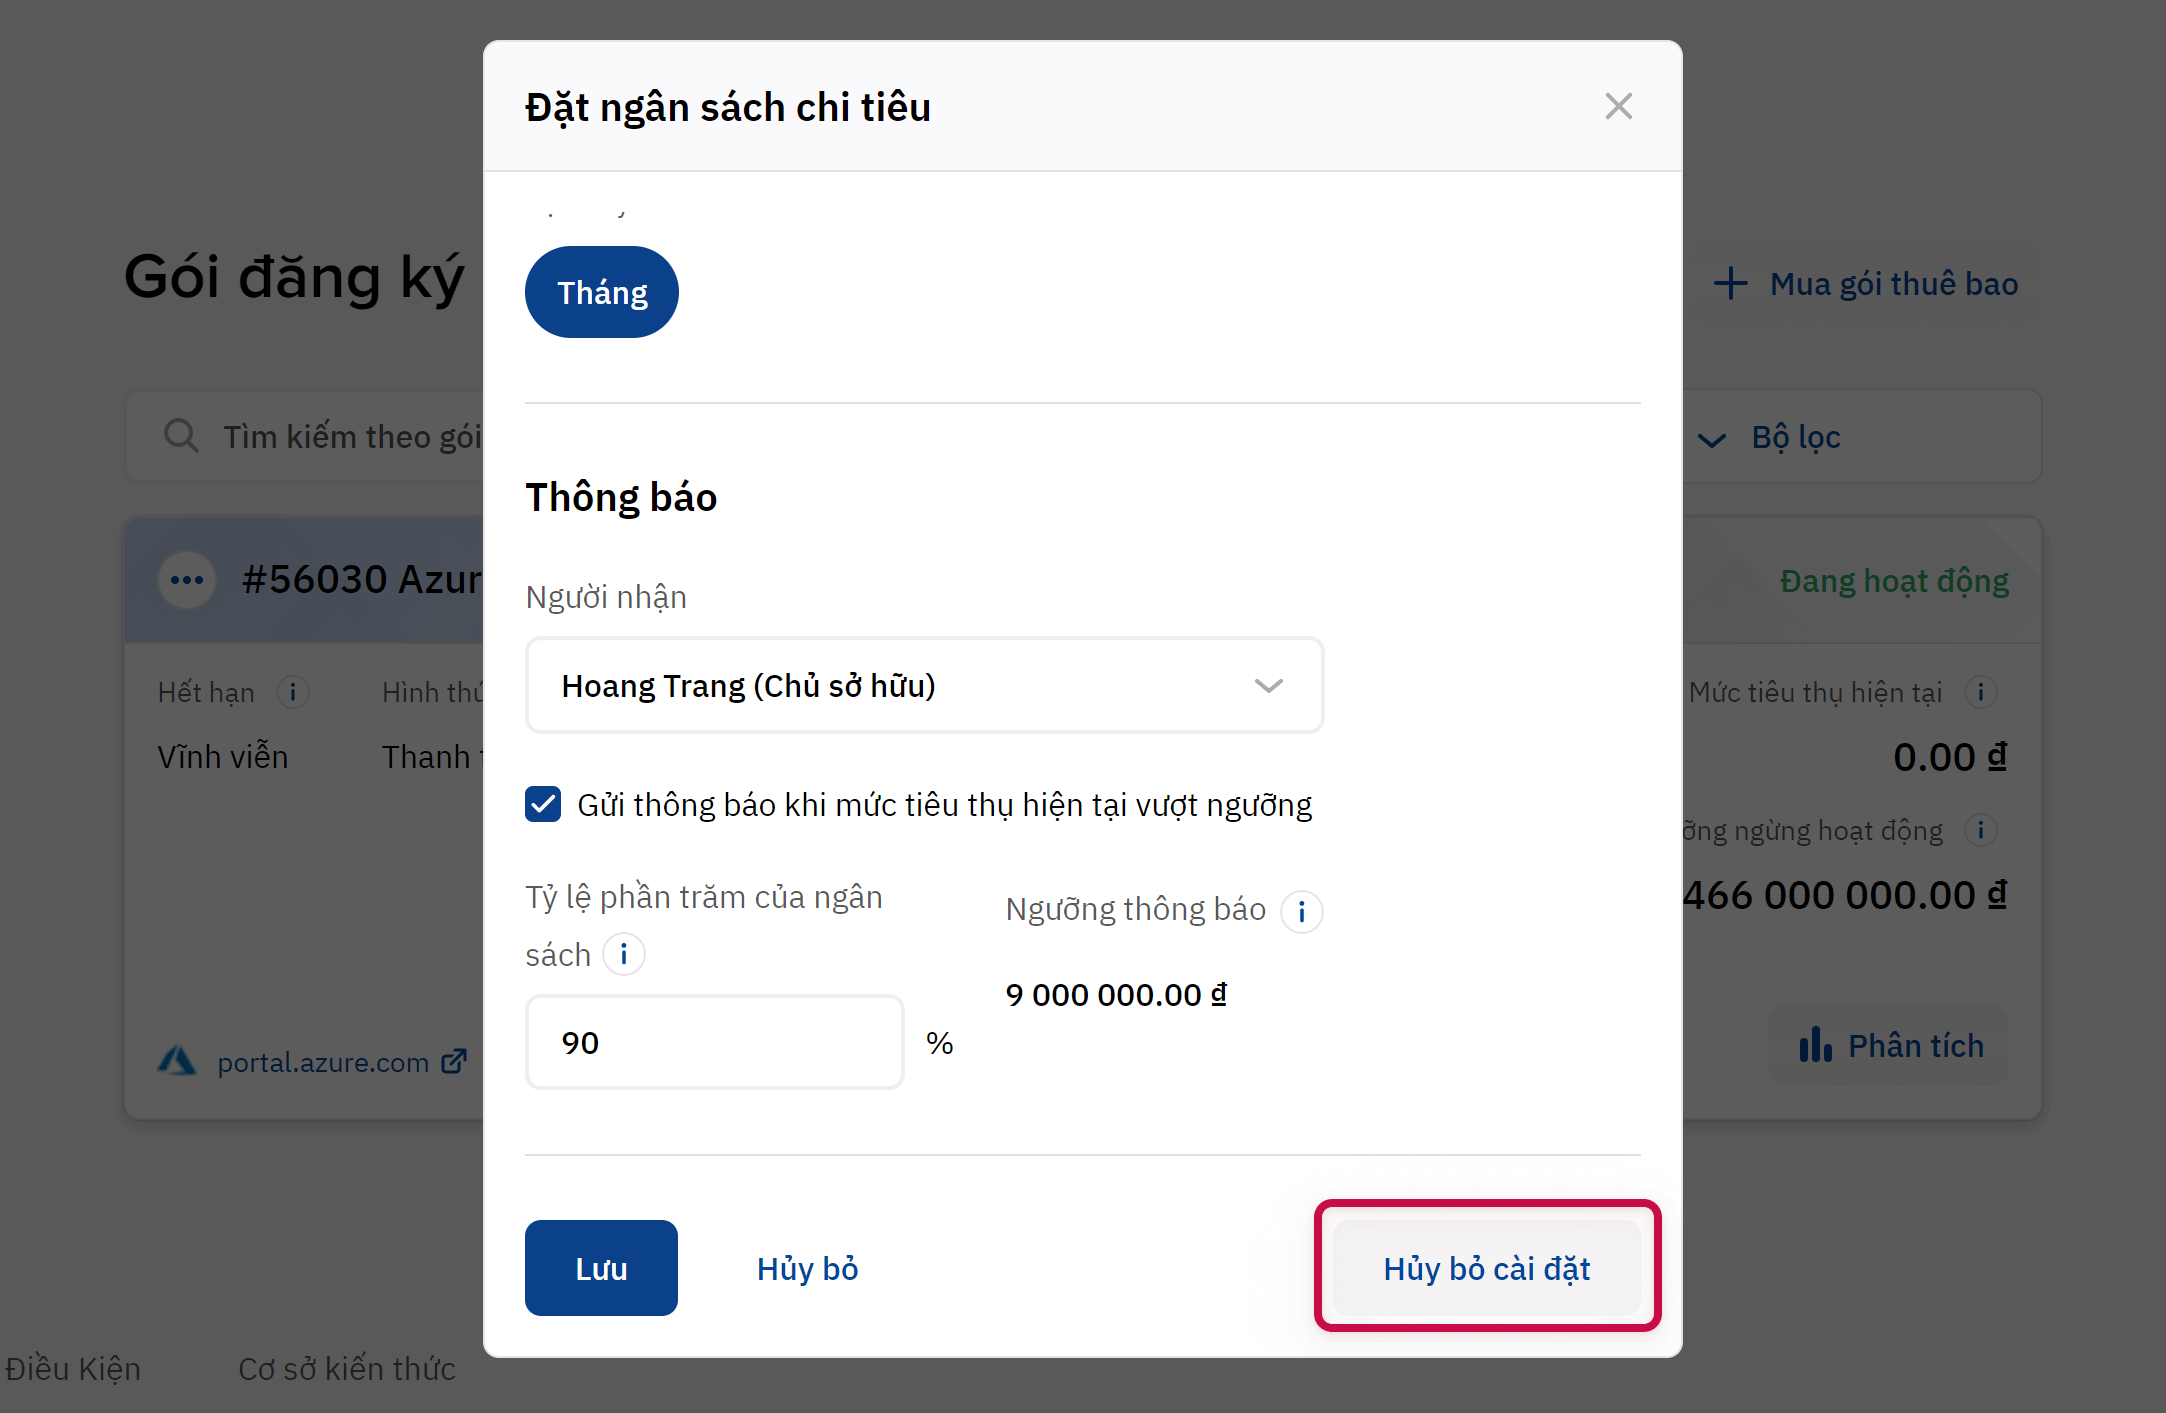Click the info icon next to Hết hạn

[x=292, y=692]
